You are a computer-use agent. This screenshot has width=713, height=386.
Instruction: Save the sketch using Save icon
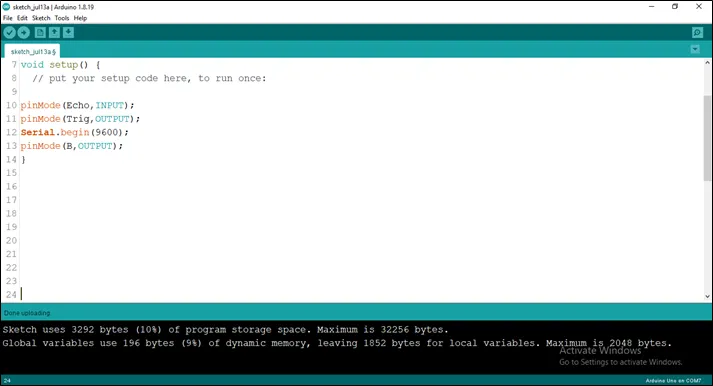point(68,33)
